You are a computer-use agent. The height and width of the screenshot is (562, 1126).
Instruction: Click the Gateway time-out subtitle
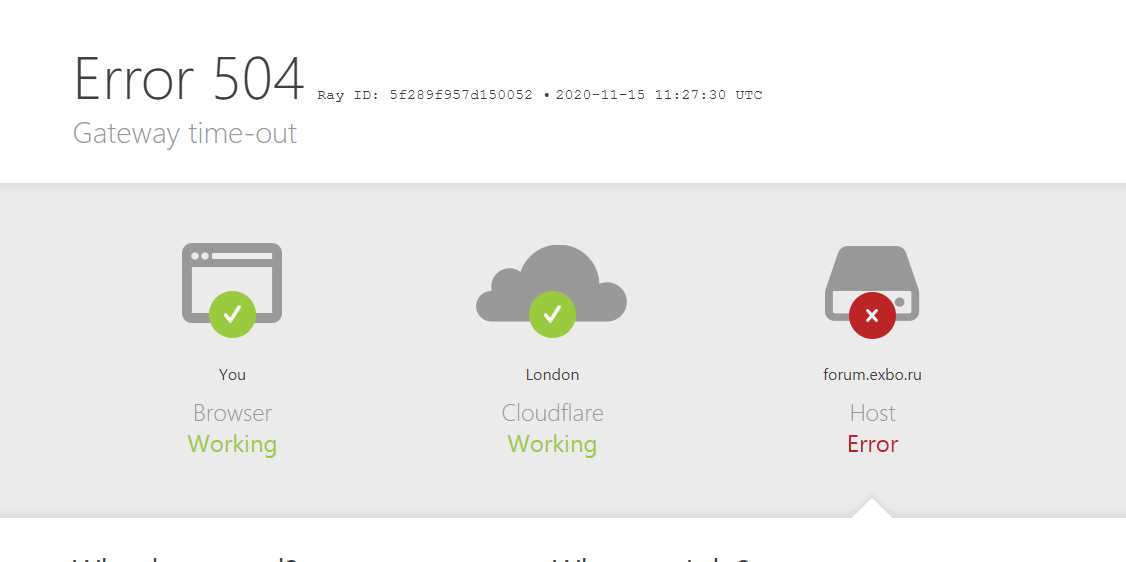click(185, 134)
